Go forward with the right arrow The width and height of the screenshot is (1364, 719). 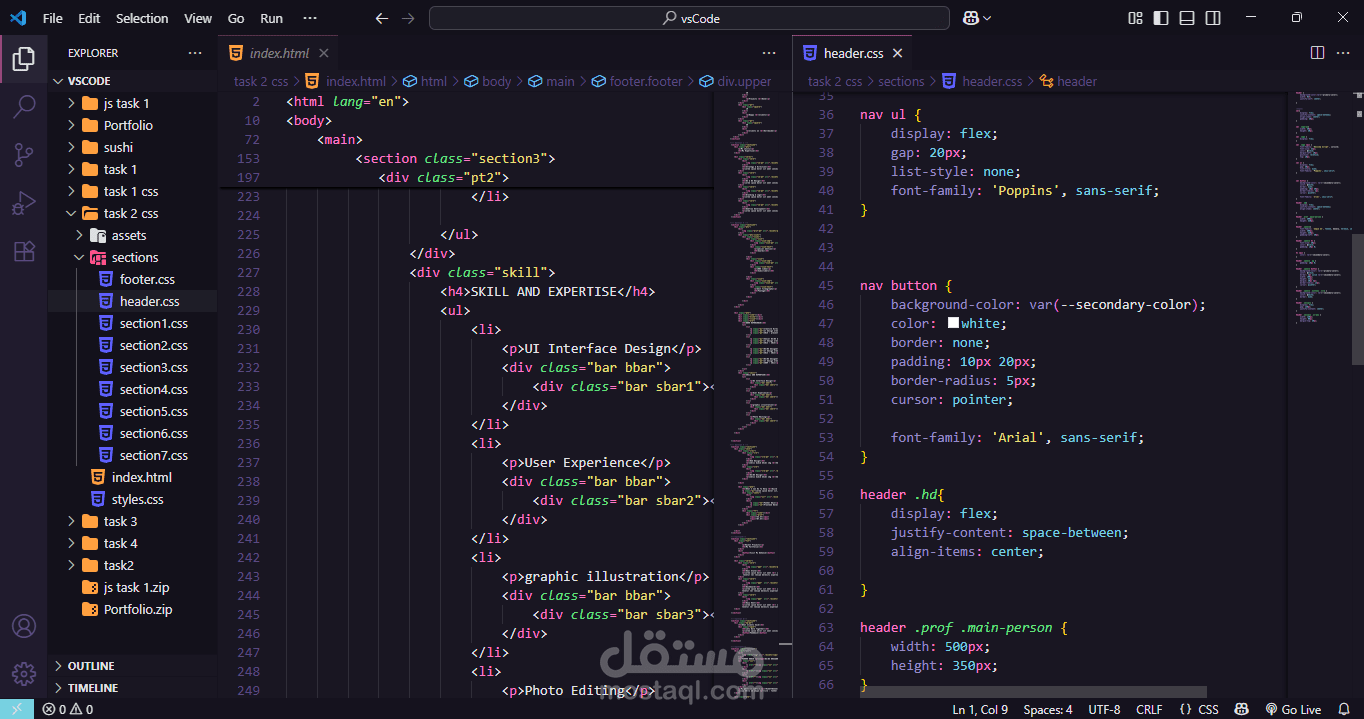tap(407, 18)
